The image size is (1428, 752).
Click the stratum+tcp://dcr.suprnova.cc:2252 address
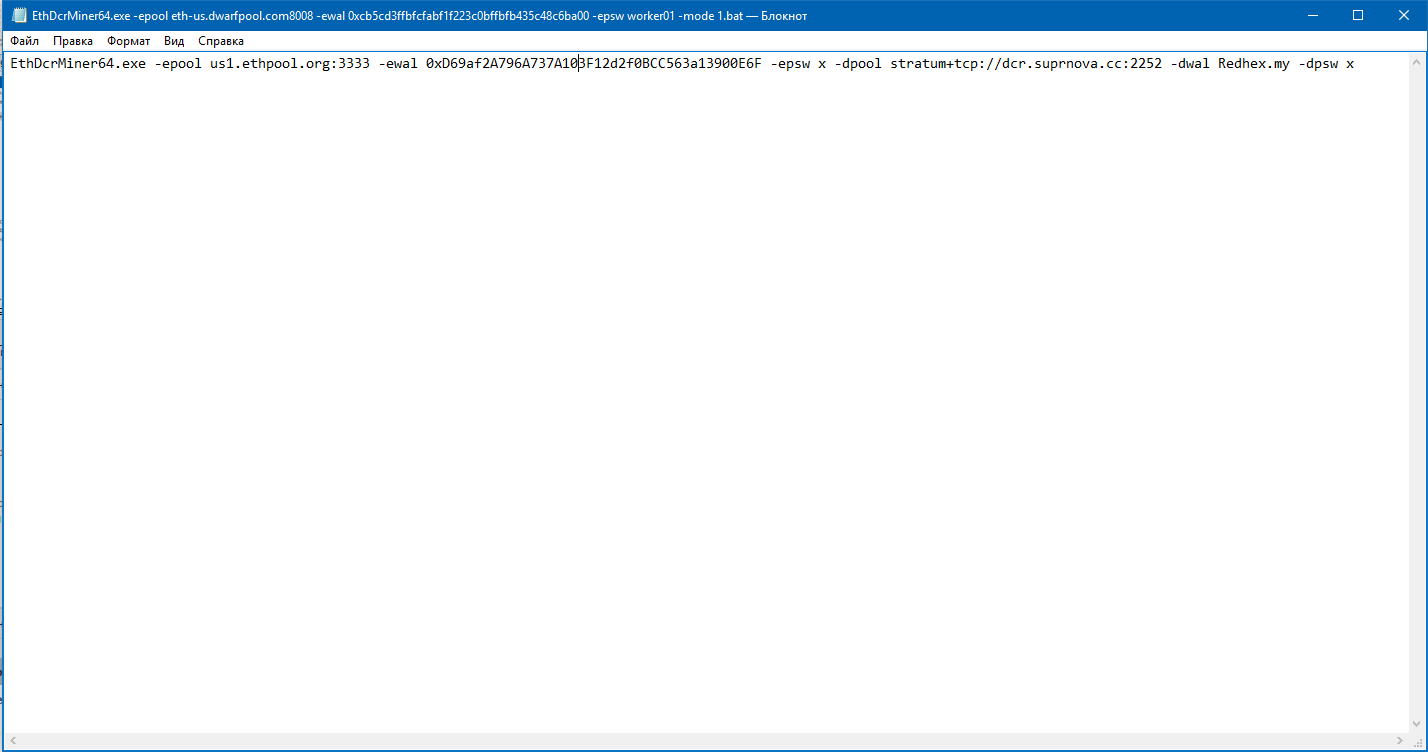click(x=1026, y=64)
